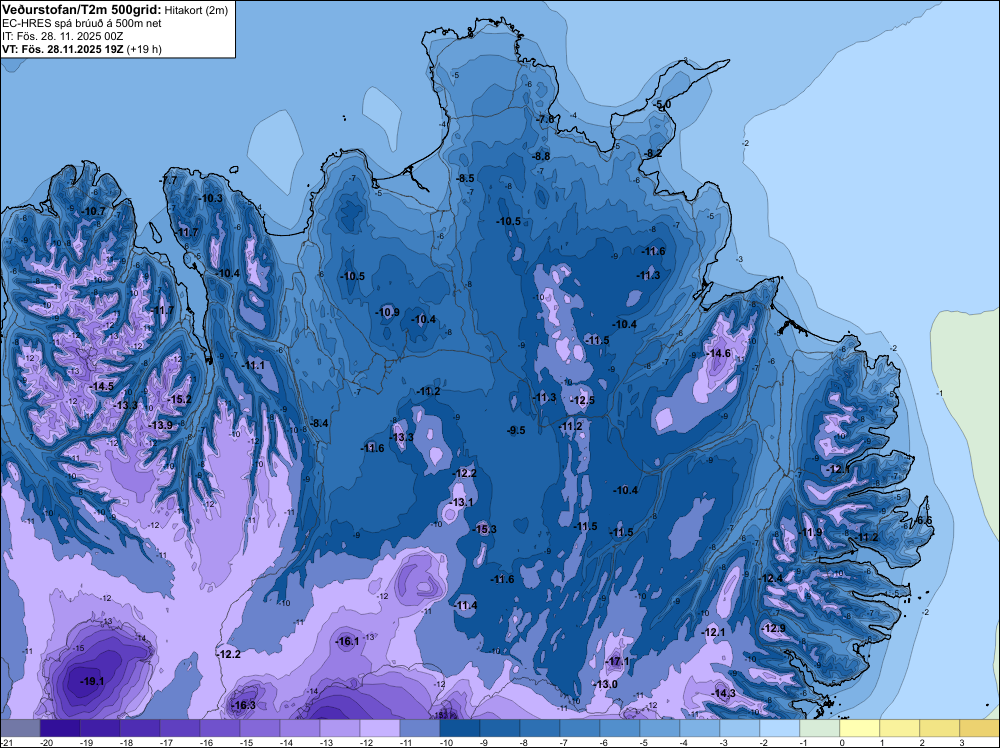
Task: Click the -7.7 temperature label
Action: click(x=168, y=180)
